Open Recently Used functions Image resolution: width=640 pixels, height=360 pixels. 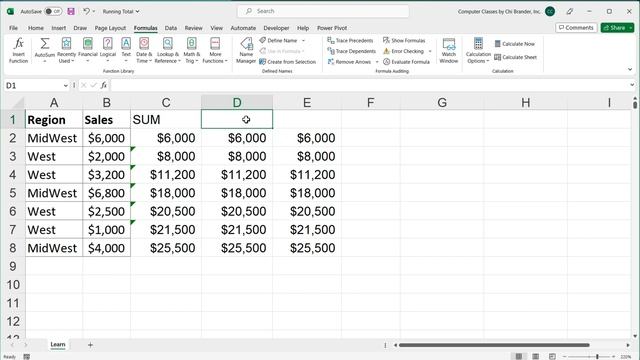point(66,50)
